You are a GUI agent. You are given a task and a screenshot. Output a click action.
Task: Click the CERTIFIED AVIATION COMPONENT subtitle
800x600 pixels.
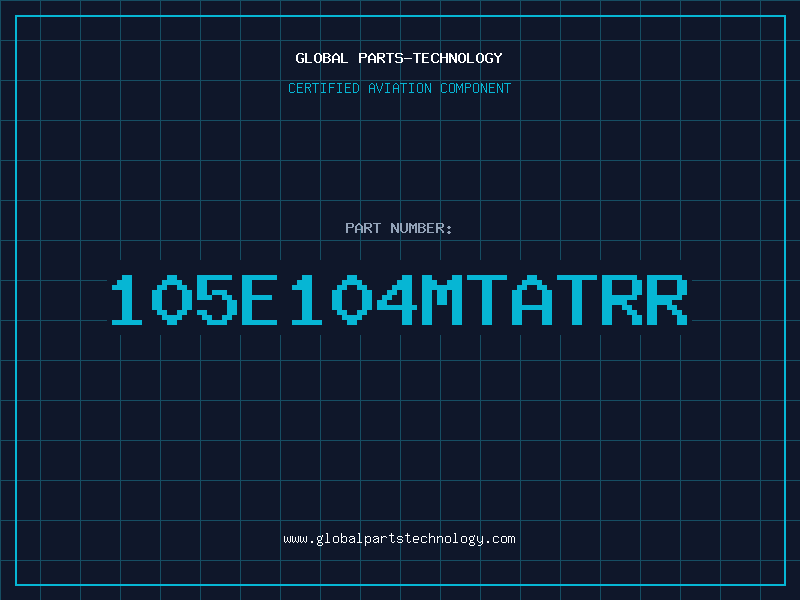pyautogui.click(x=399, y=88)
